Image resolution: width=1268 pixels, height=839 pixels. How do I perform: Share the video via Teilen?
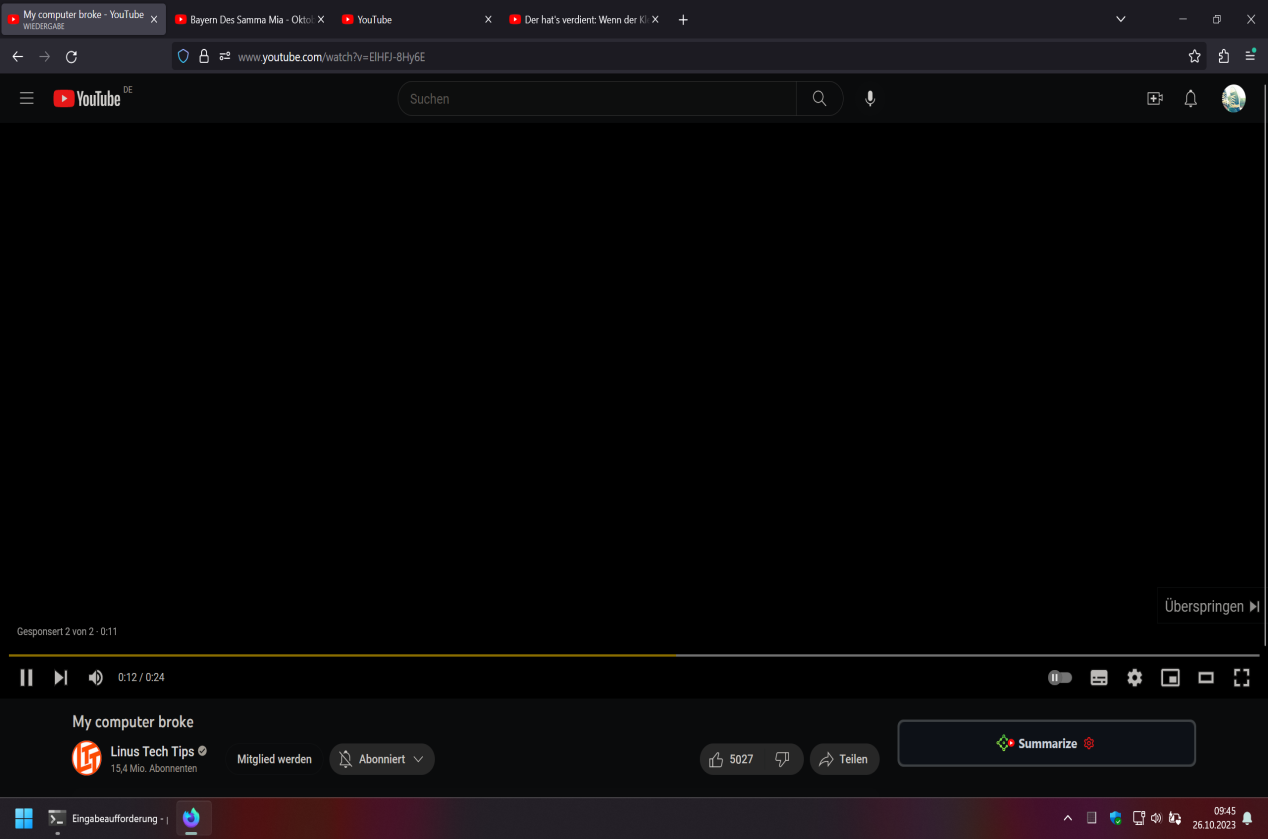[x=844, y=759]
